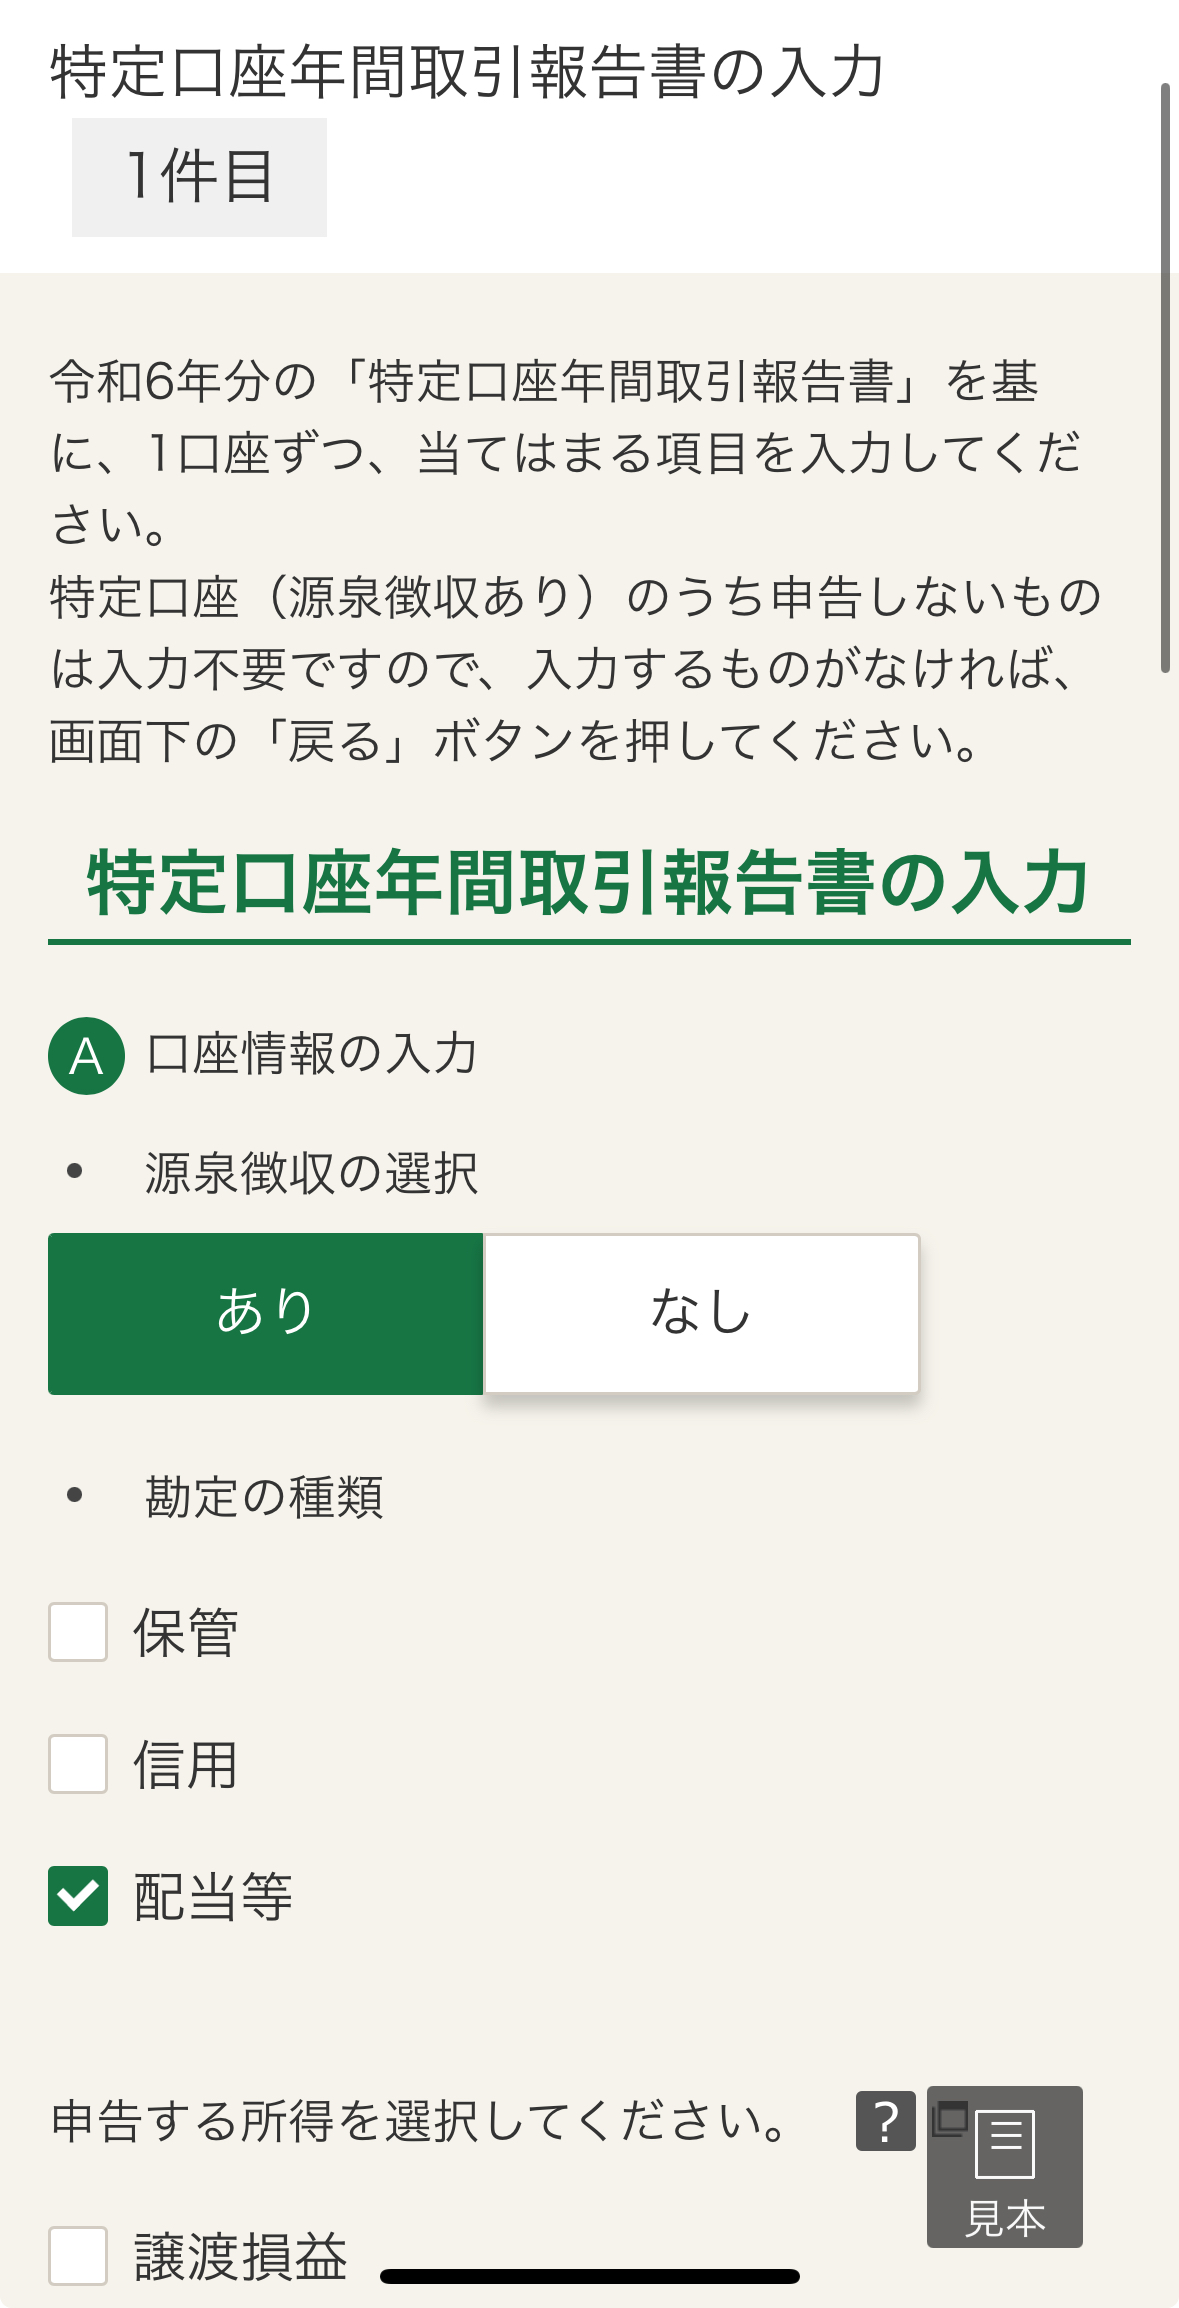Open the question mark help icon
Image resolution: width=1179 pixels, height=2308 pixels.
pyautogui.click(x=885, y=2120)
